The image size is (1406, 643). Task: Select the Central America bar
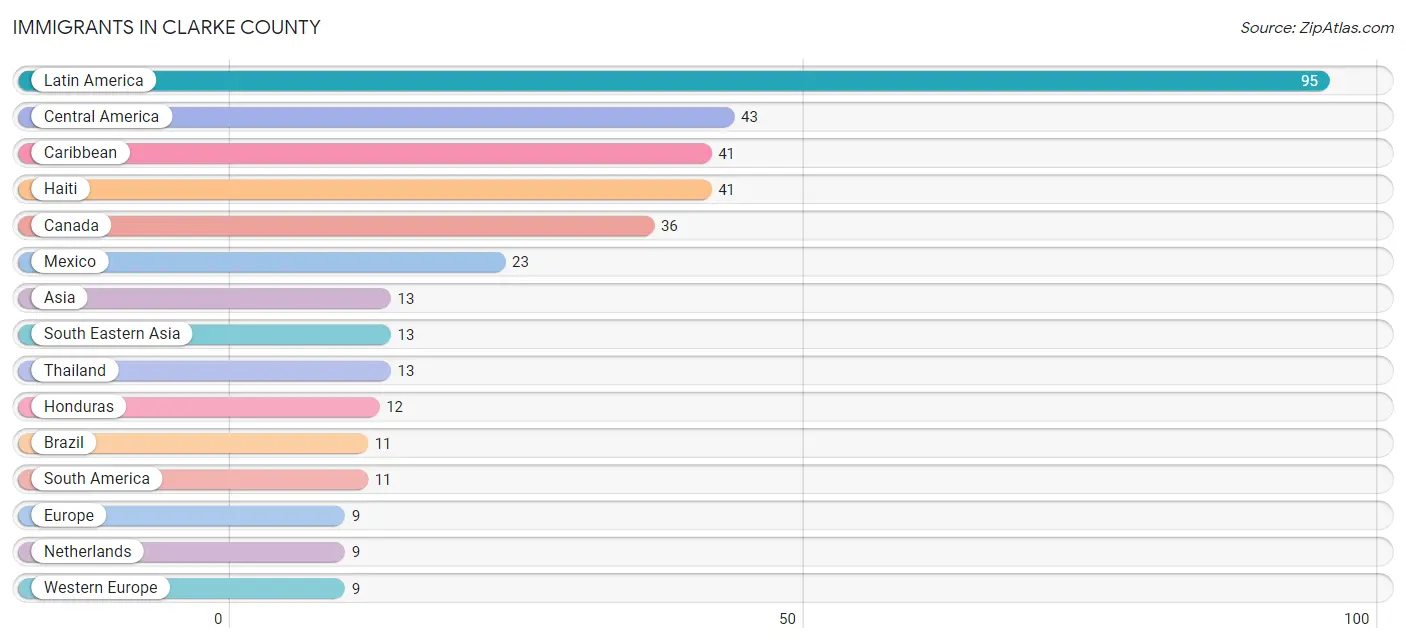(376, 117)
